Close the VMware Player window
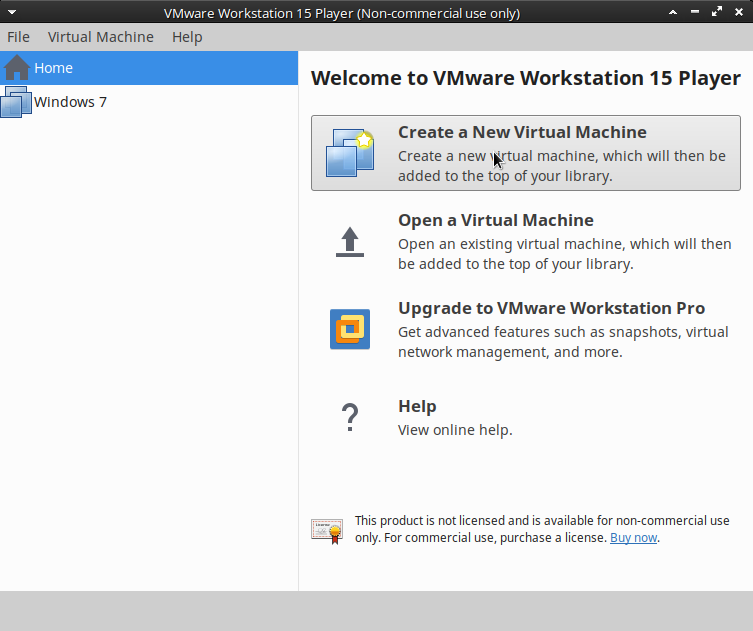Screen dimensions: 753x631 pos(739,12)
